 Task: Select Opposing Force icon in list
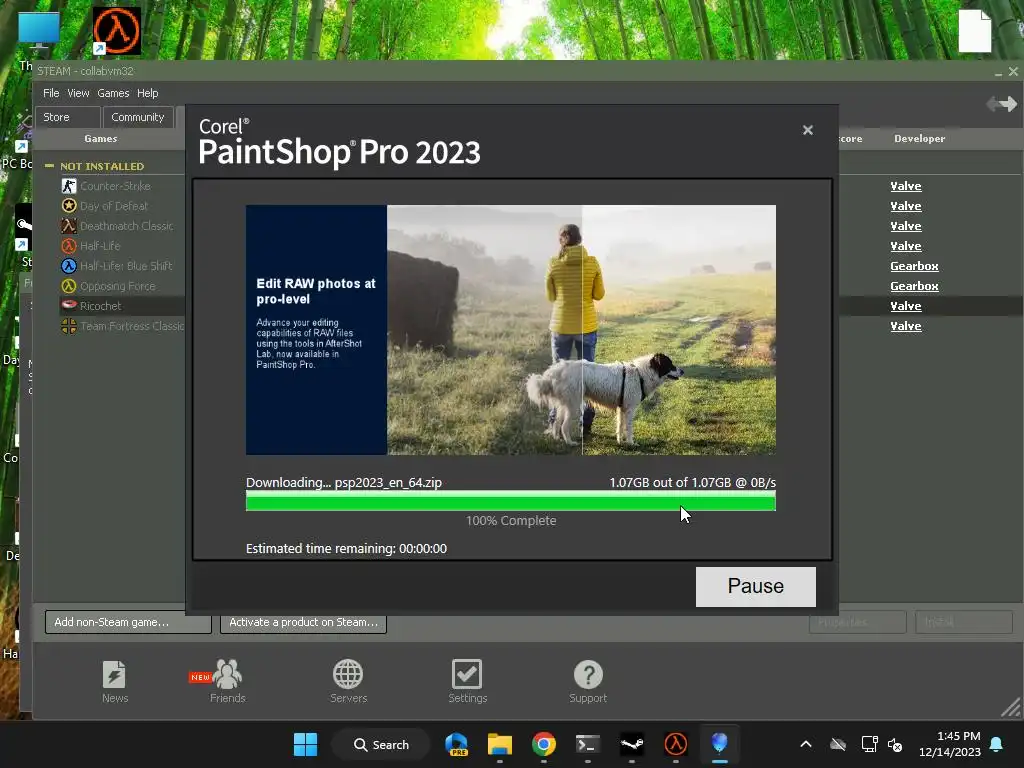[69, 286]
